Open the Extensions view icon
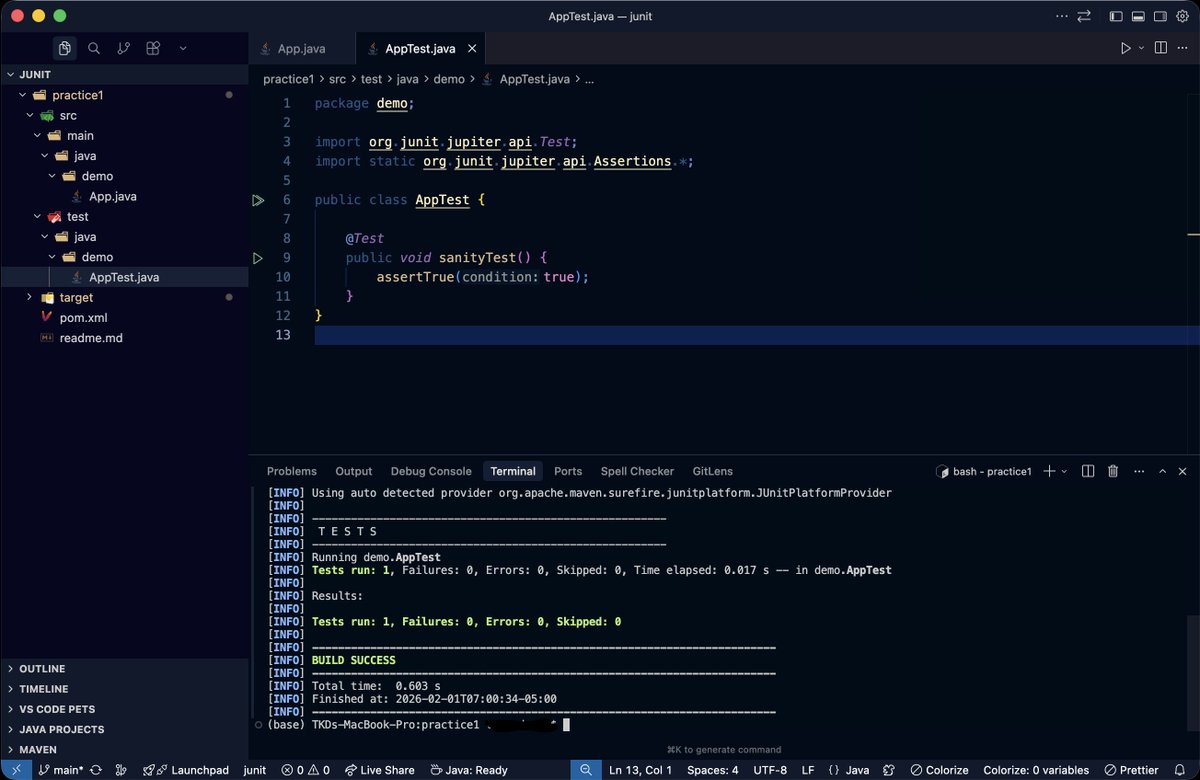1200x780 pixels. point(152,47)
